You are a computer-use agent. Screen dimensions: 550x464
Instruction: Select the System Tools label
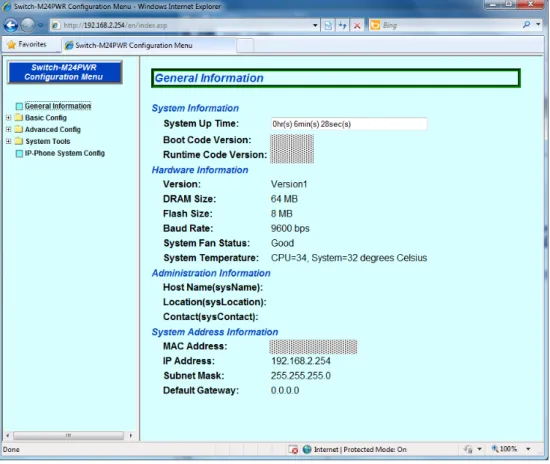click(x=48, y=141)
